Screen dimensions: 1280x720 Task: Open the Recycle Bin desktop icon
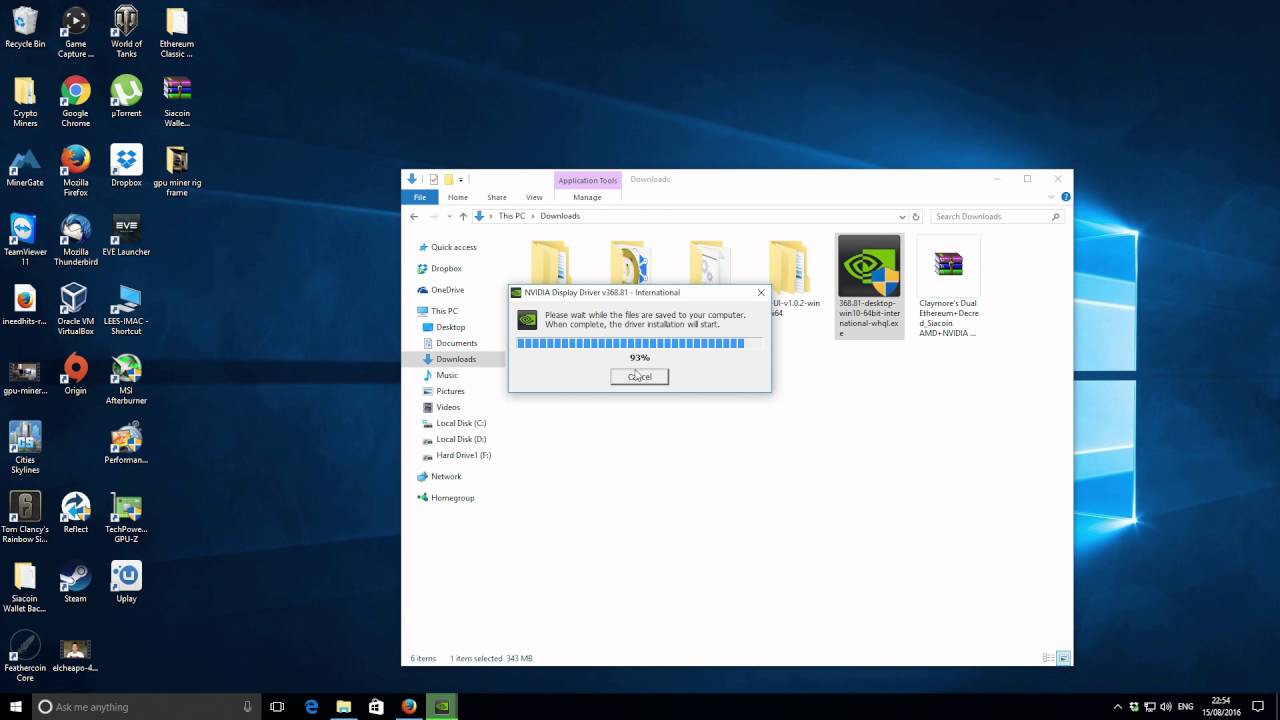tap(25, 28)
